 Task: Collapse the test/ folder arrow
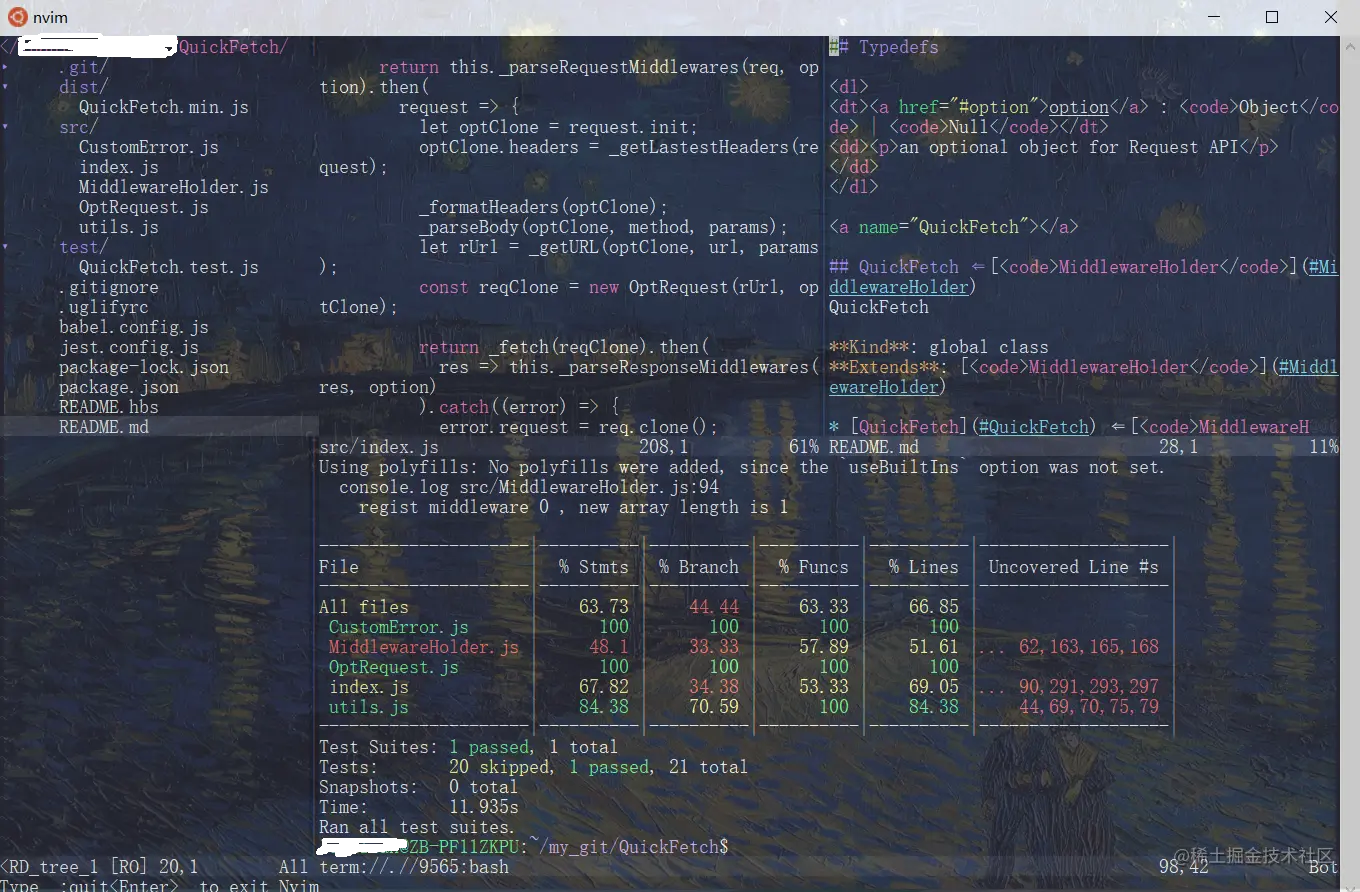(4, 247)
